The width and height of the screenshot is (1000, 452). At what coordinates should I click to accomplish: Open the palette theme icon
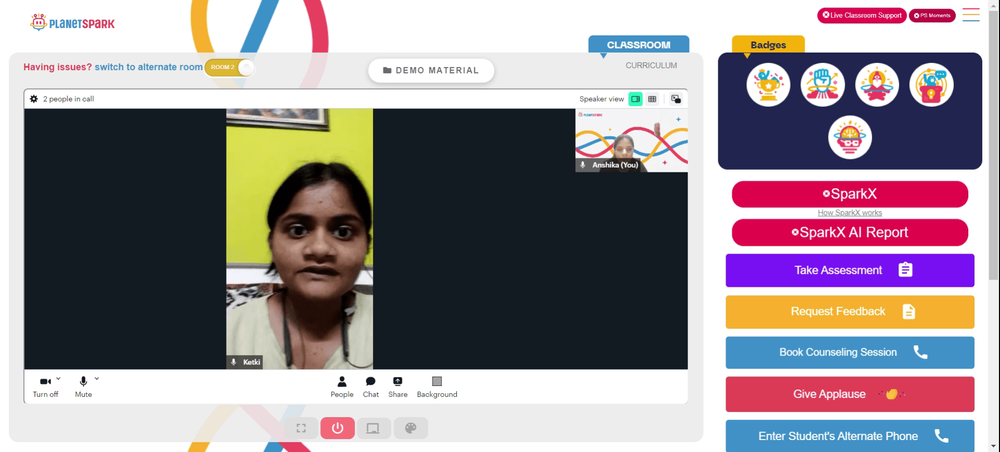[x=411, y=428]
